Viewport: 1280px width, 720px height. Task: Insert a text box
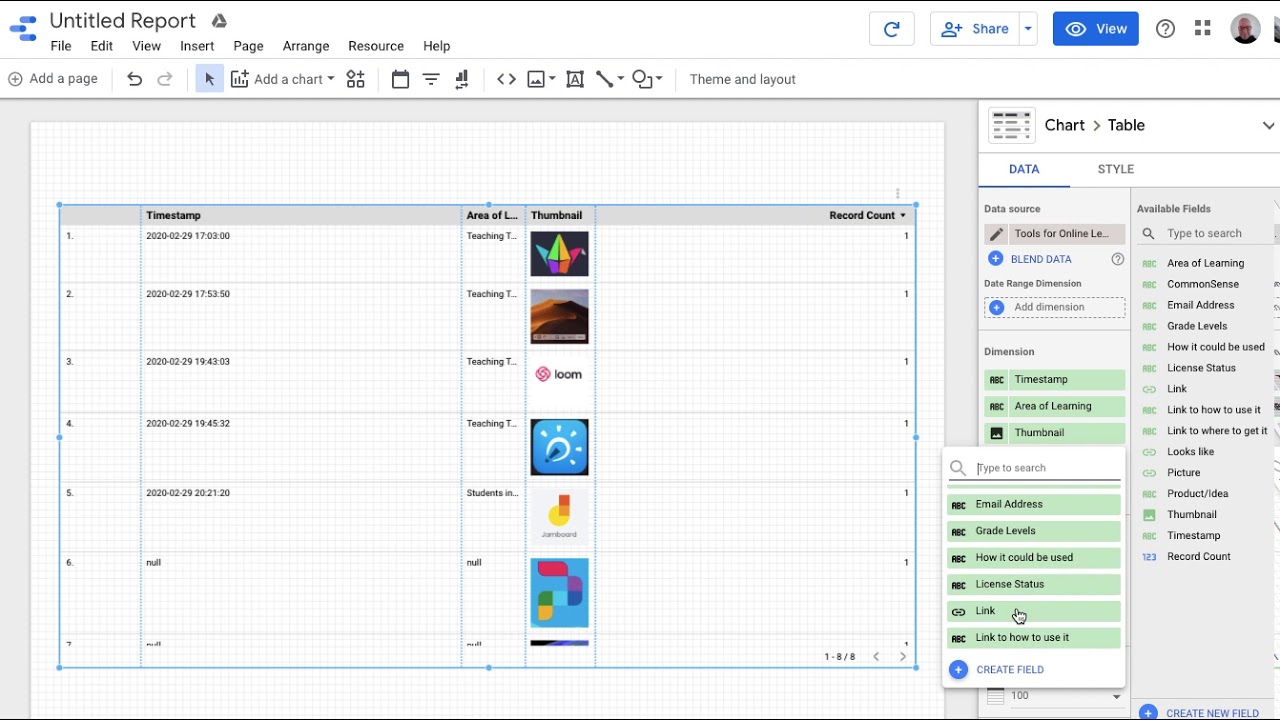[575, 79]
